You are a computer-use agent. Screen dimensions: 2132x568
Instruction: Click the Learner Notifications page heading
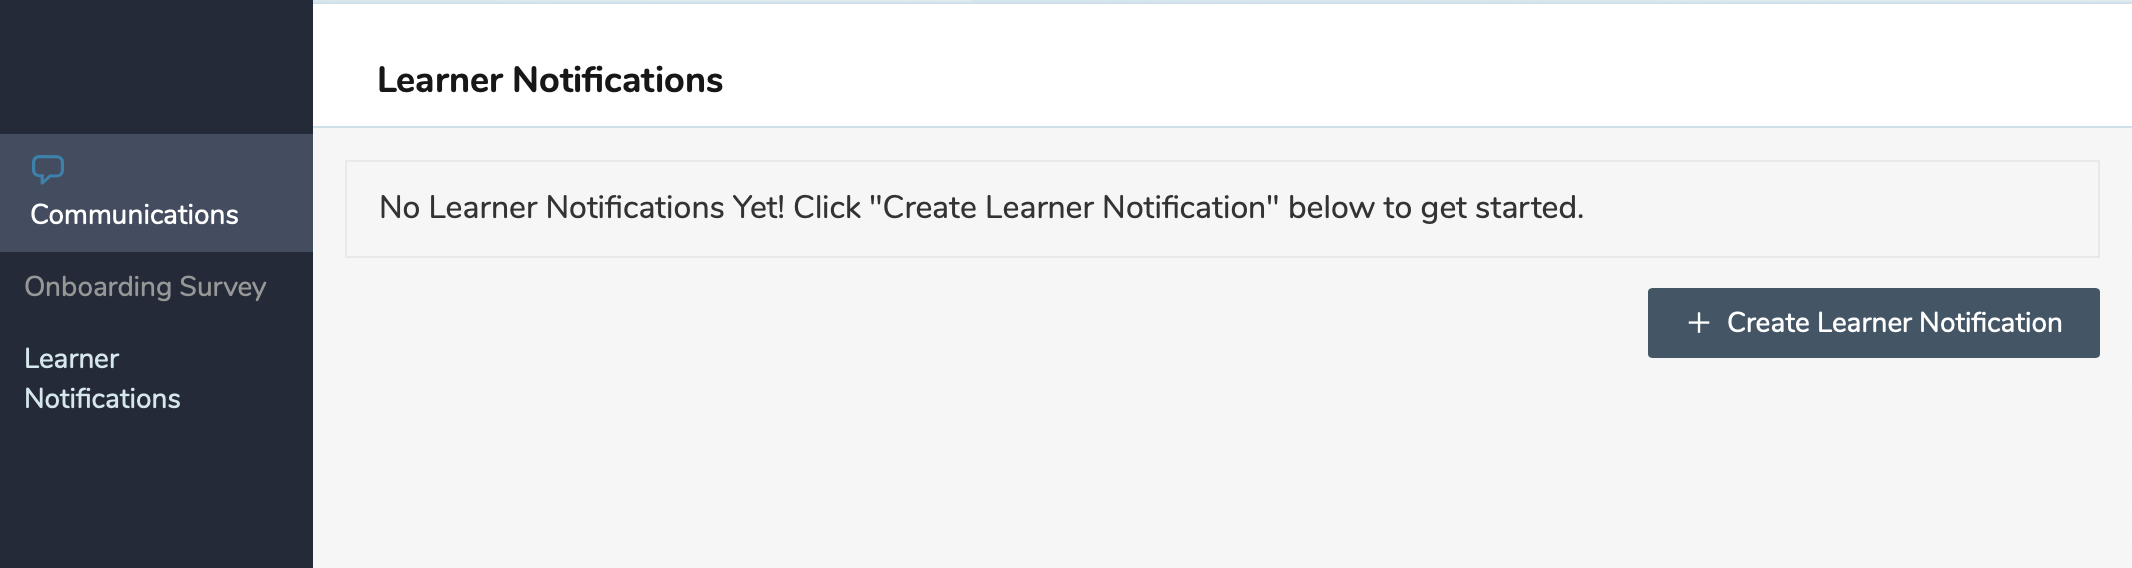pyautogui.click(x=549, y=80)
